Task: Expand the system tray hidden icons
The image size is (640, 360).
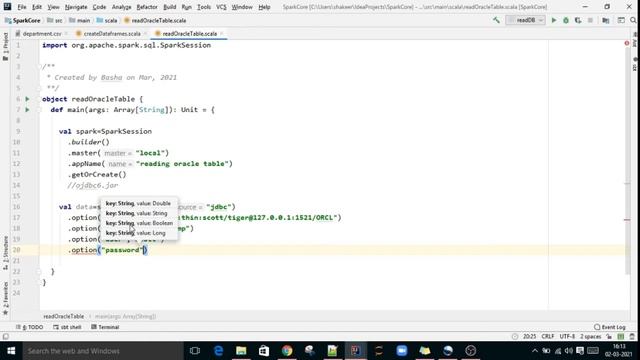Action: (535, 351)
